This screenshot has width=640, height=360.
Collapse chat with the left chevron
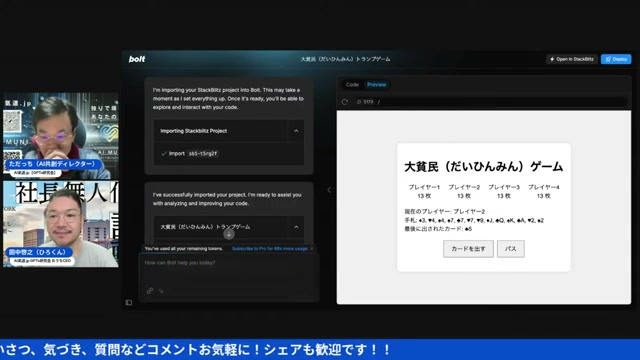click(329, 190)
